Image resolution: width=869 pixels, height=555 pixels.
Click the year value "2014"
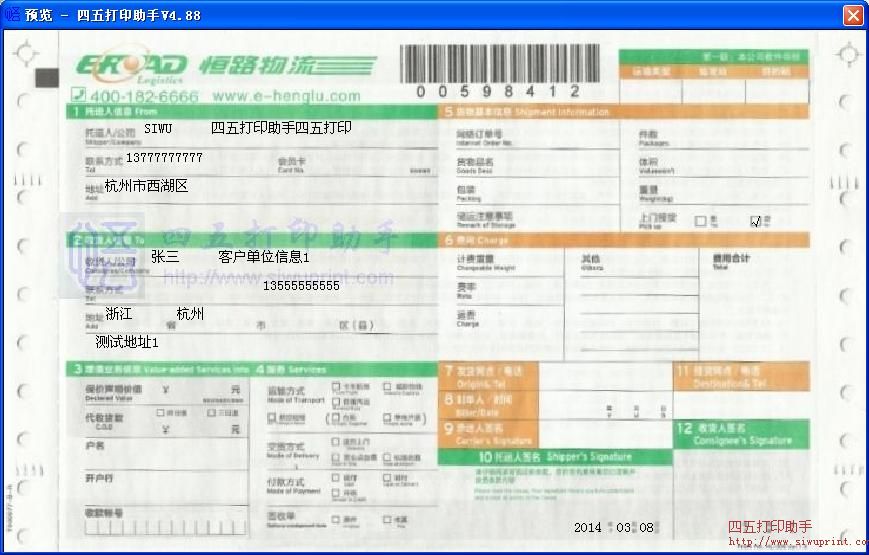coord(587,528)
